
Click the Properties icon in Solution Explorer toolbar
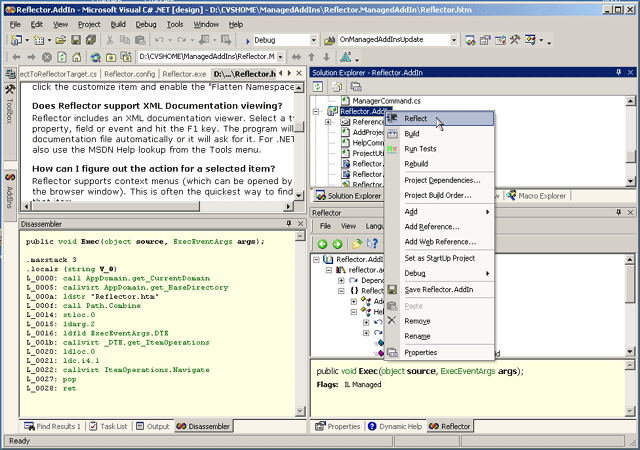pos(356,87)
